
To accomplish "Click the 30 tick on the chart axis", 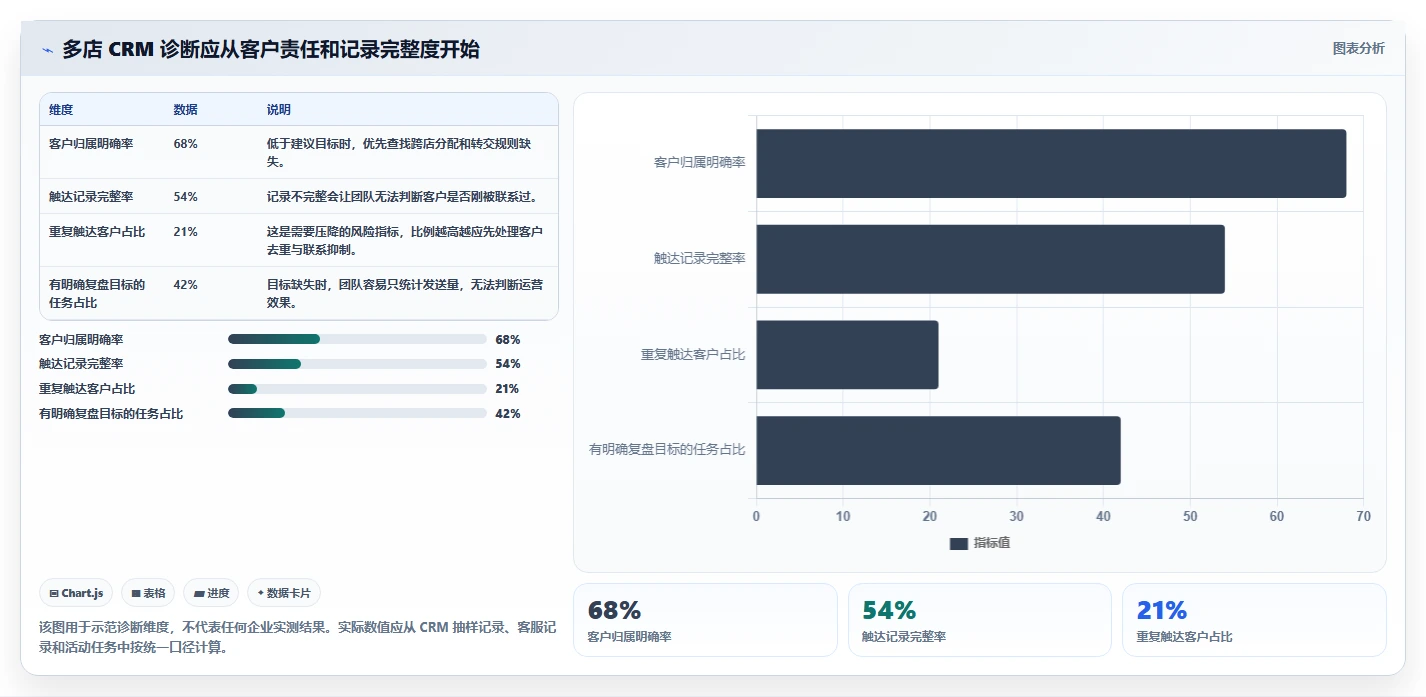I will click(x=1016, y=516).
